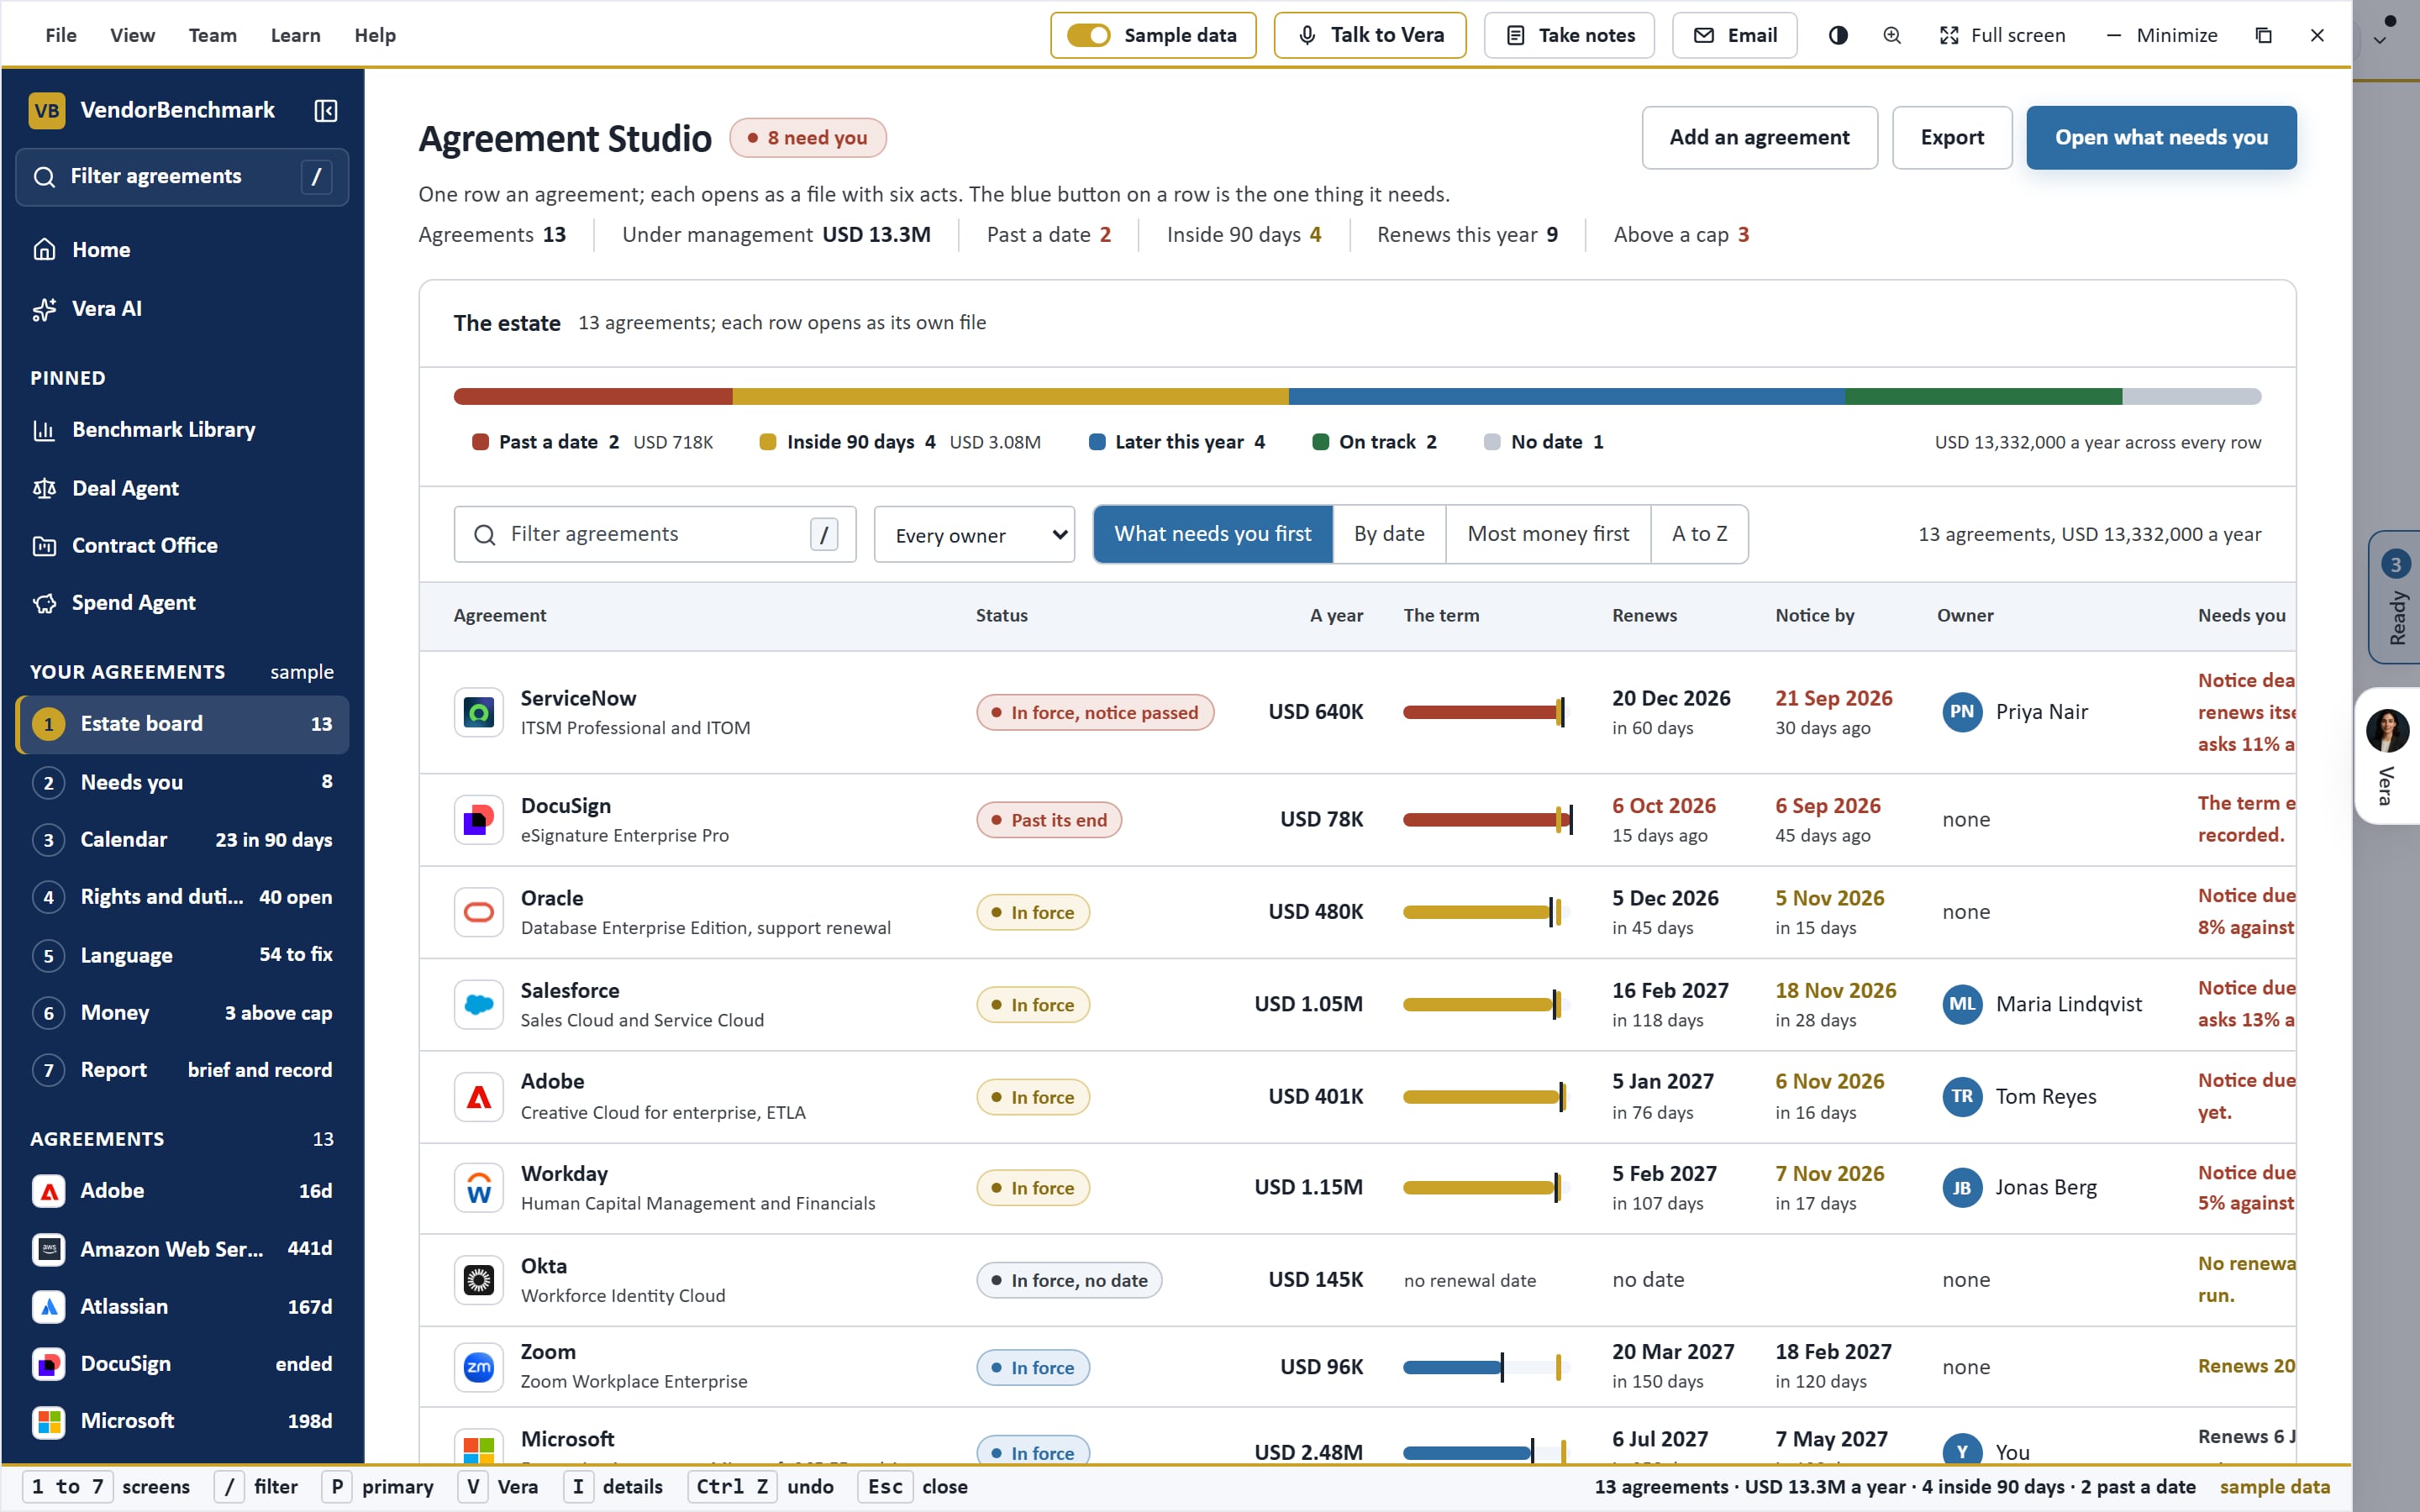Open the File menu

[61, 35]
